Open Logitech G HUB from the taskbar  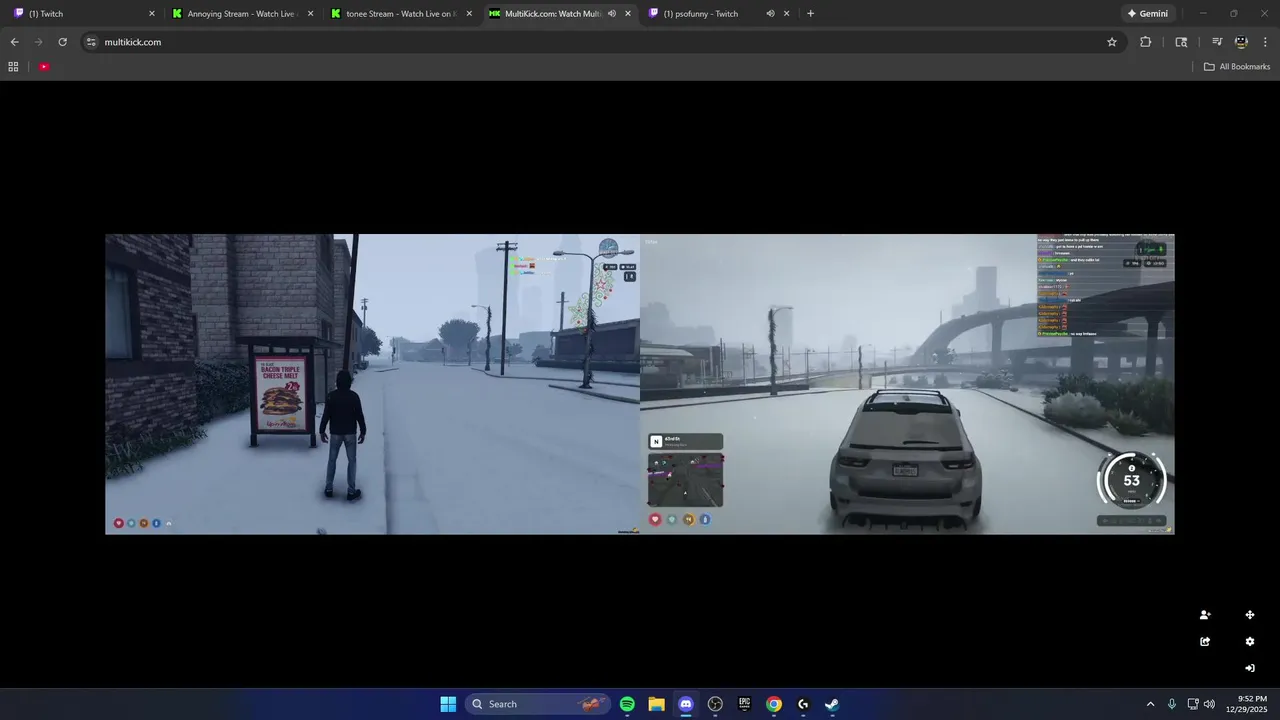point(803,704)
